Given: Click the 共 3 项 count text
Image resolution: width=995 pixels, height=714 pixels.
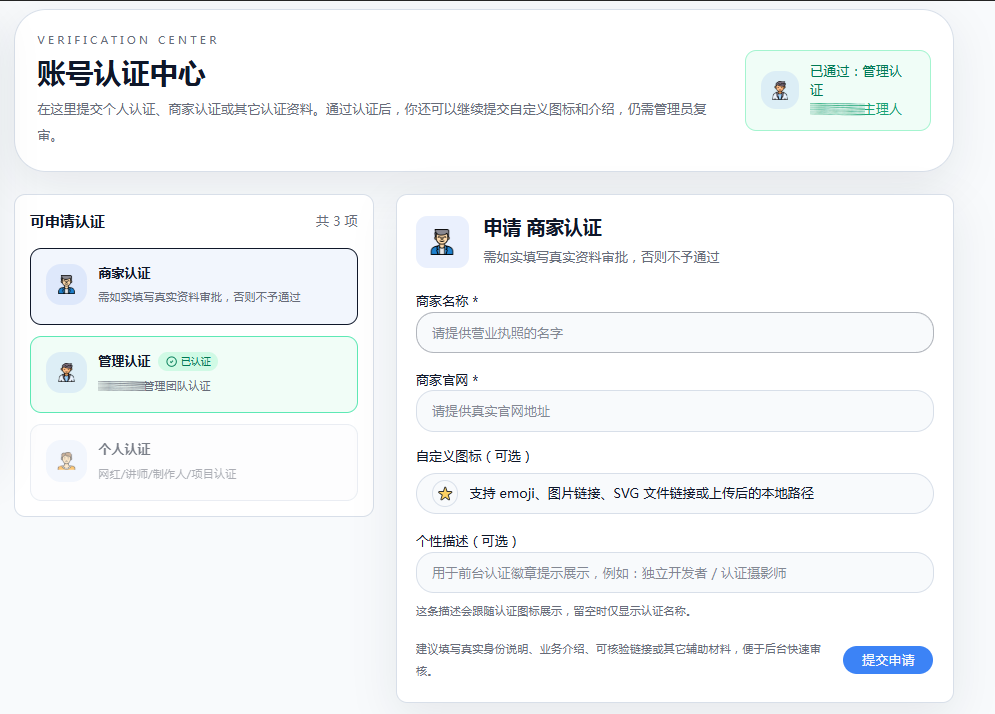Looking at the screenshot, I should click(x=337, y=221).
